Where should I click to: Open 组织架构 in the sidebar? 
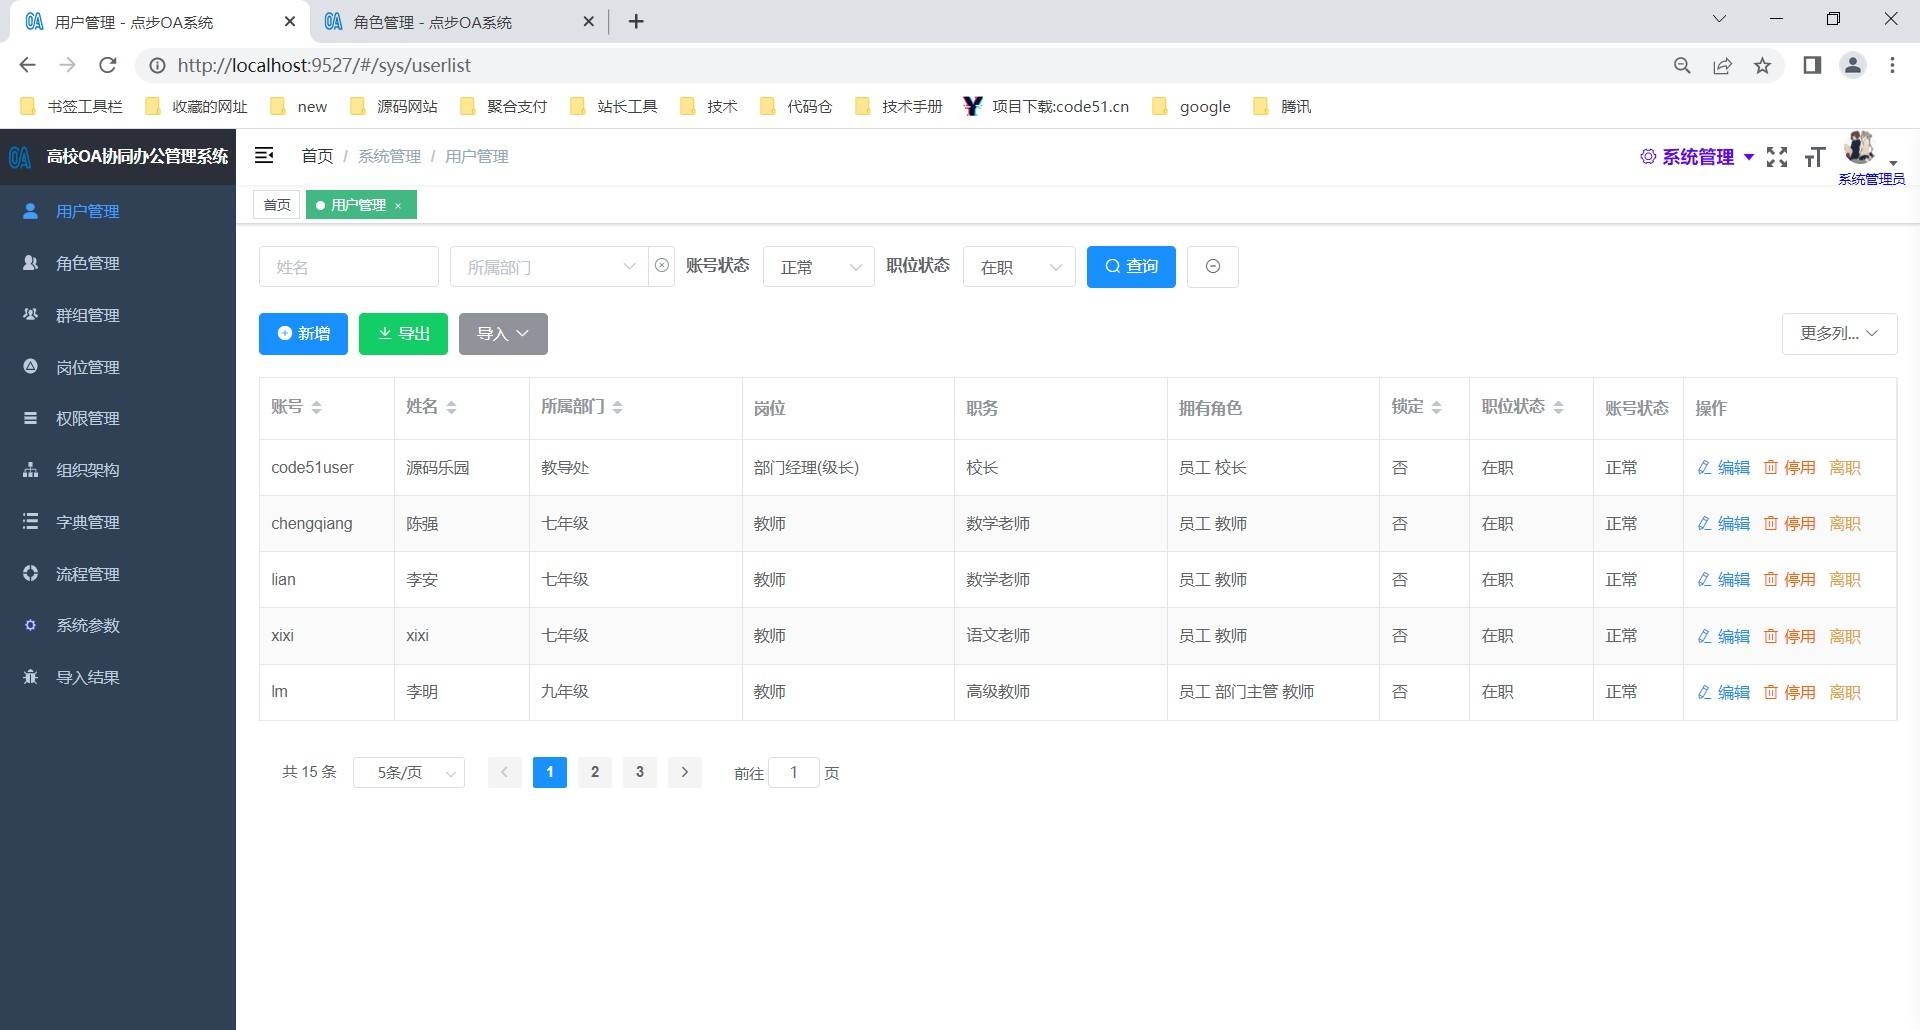pos(118,470)
